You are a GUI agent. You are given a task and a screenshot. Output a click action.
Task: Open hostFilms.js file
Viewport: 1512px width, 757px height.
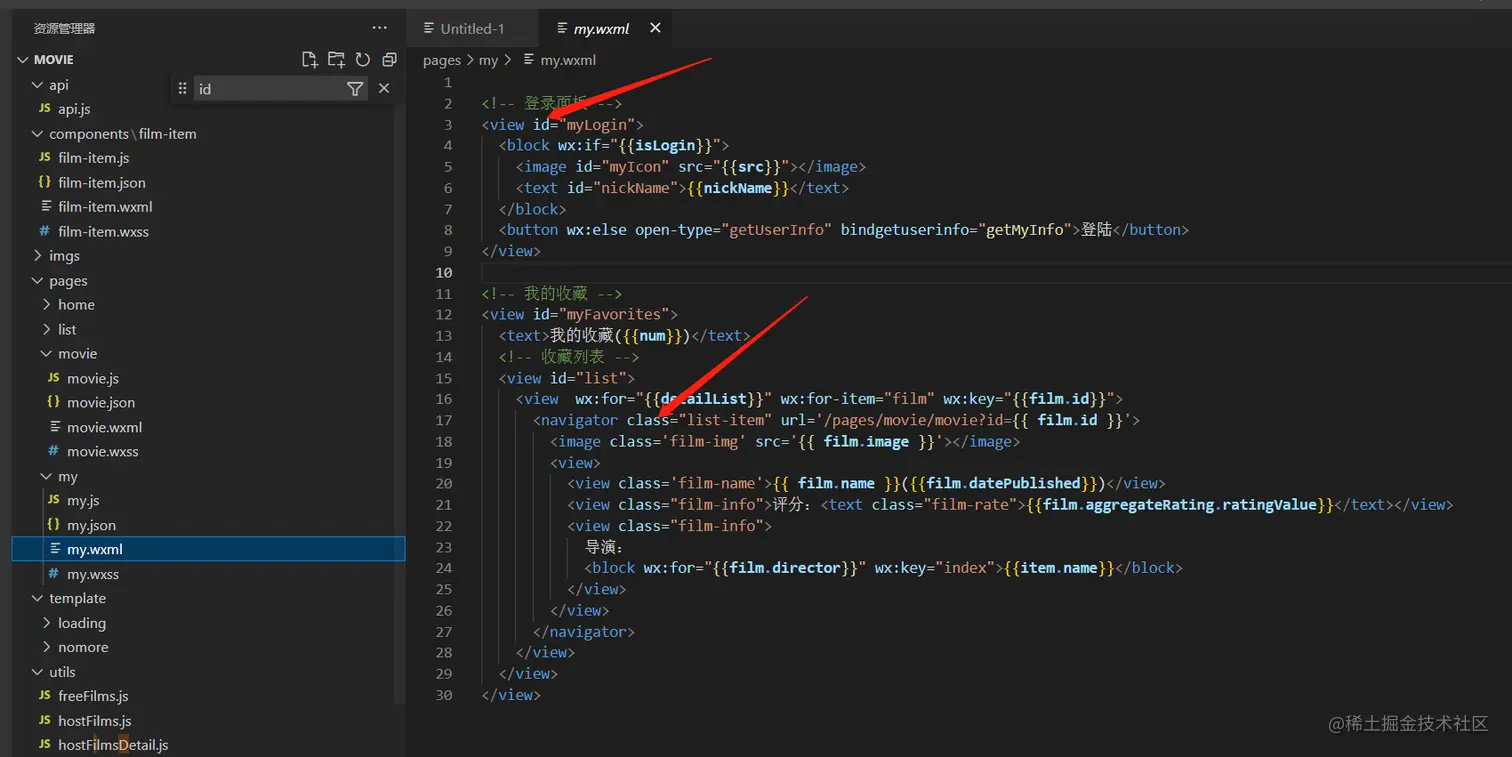pos(95,721)
